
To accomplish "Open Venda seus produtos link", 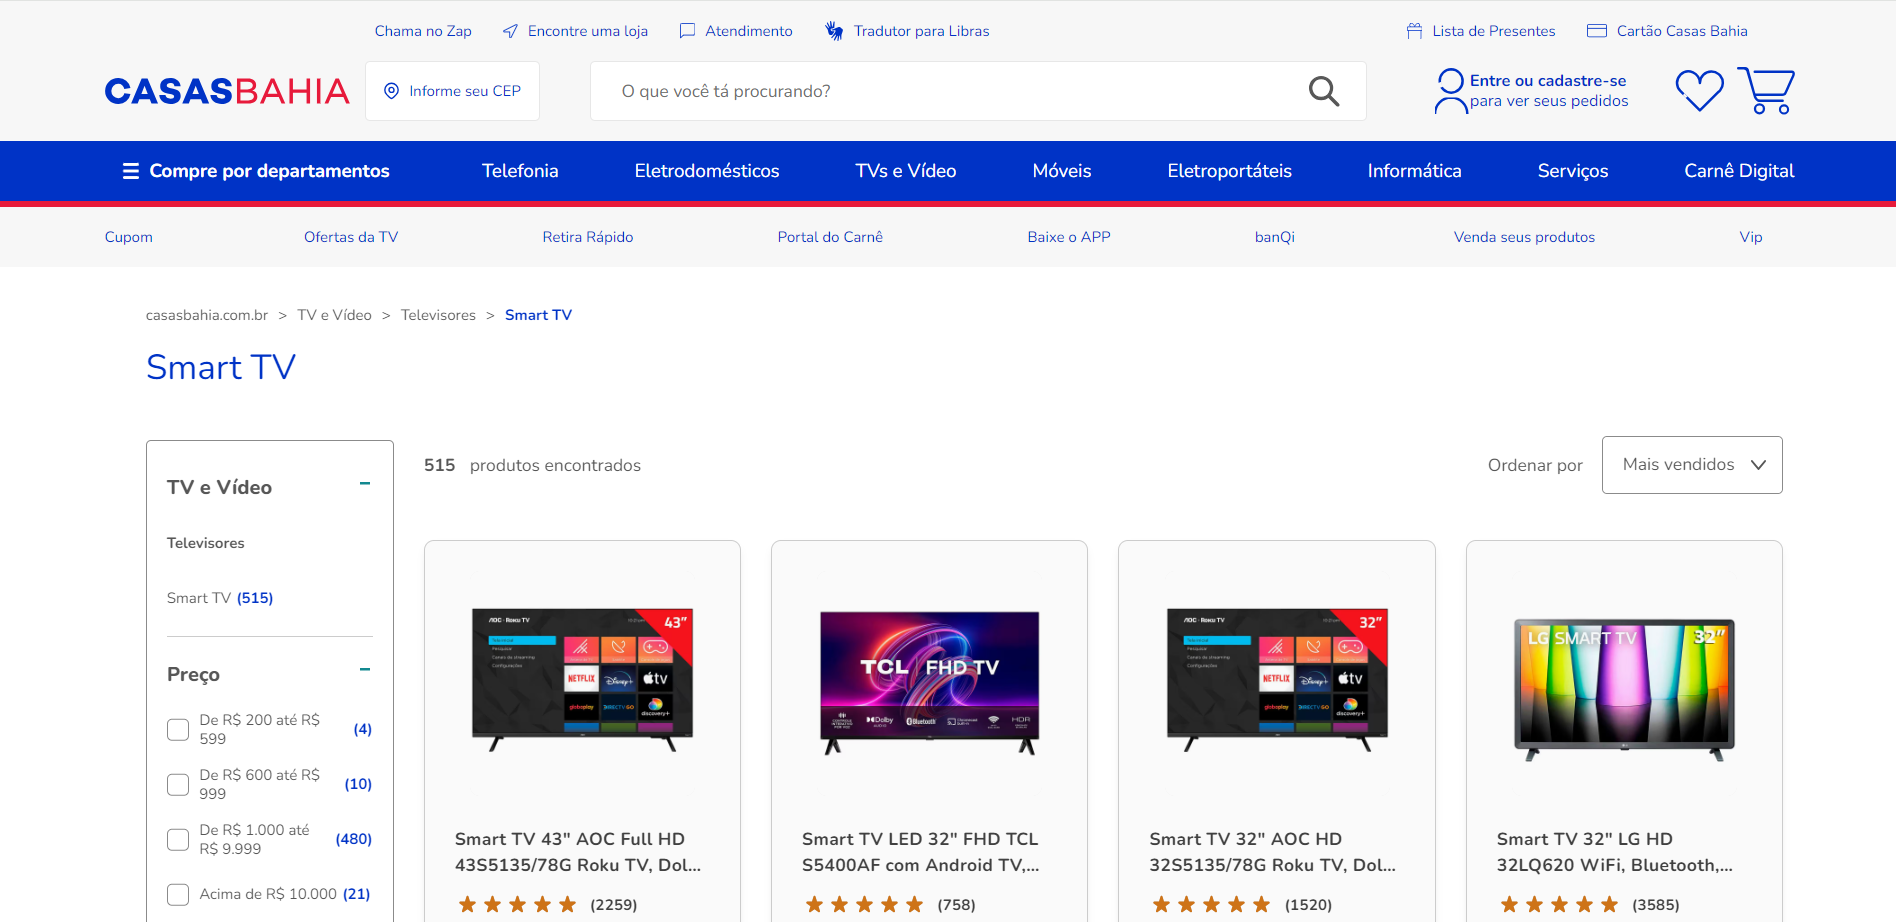I will (1524, 237).
